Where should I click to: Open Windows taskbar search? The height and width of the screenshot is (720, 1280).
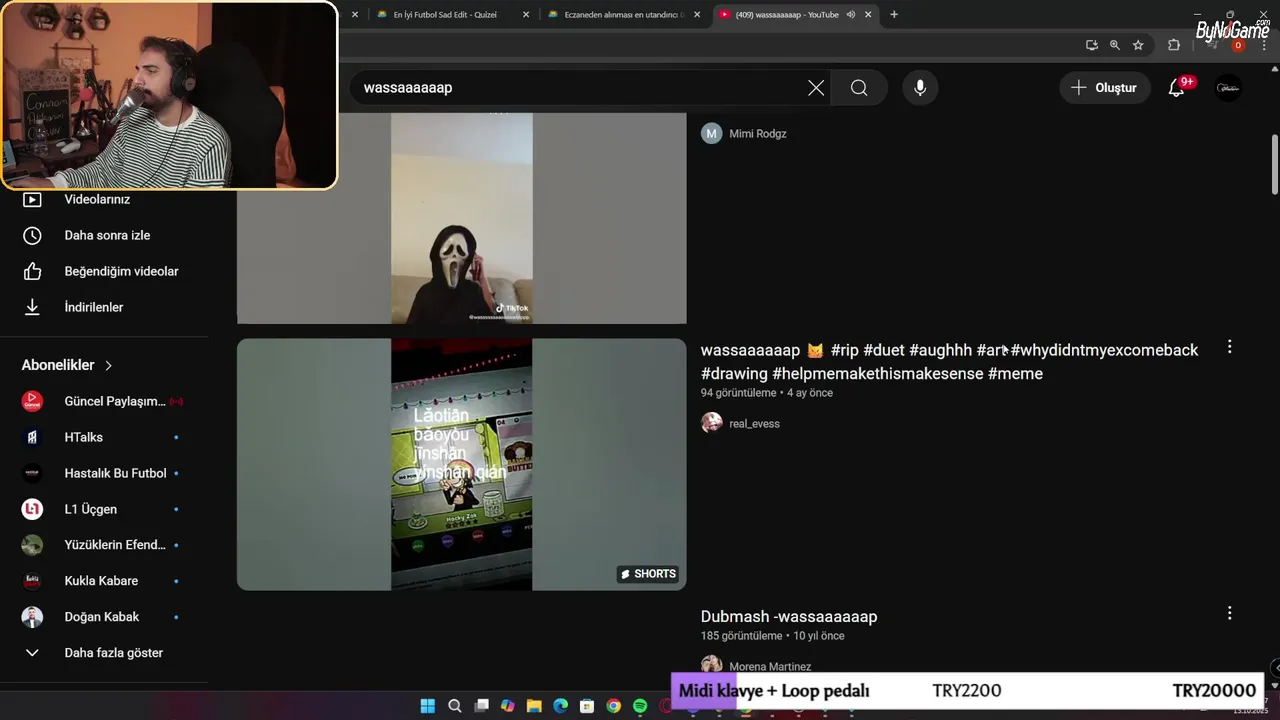click(x=455, y=706)
